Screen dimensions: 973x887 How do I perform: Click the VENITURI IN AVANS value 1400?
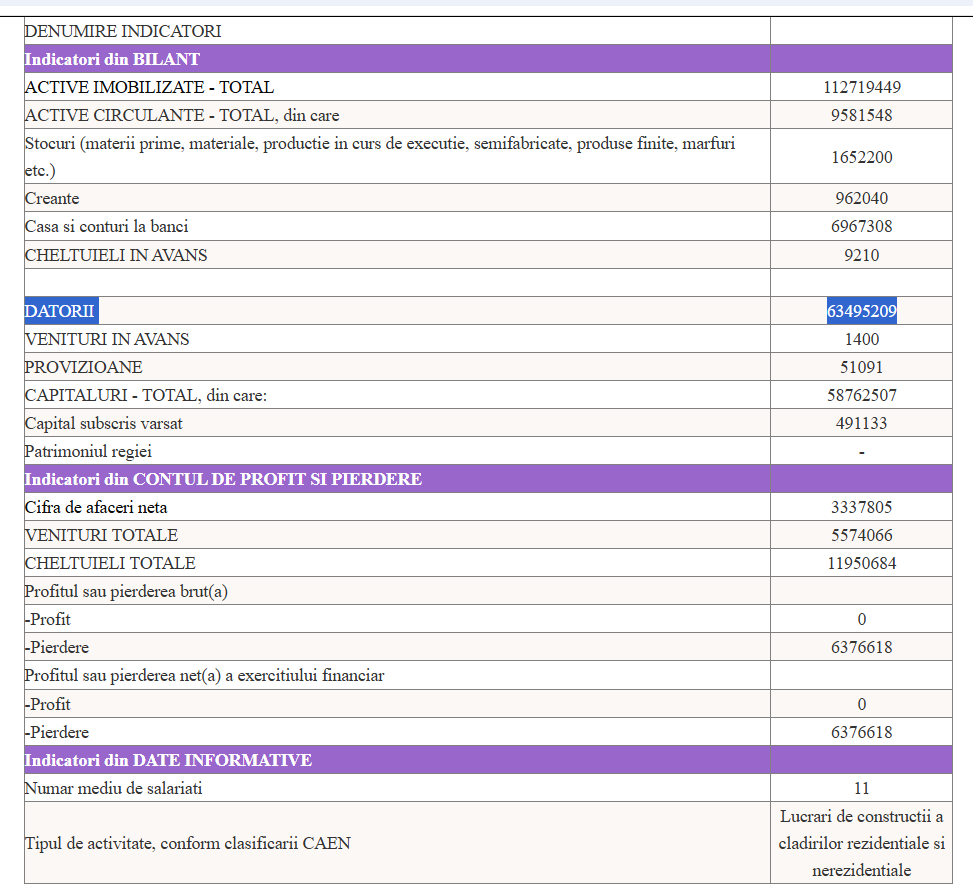[861, 339]
